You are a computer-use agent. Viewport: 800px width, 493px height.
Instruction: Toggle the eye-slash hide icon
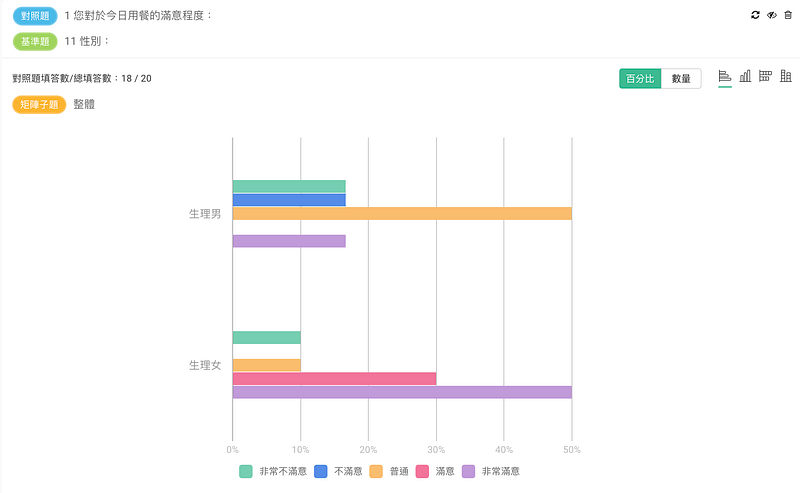tap(772, 15)
